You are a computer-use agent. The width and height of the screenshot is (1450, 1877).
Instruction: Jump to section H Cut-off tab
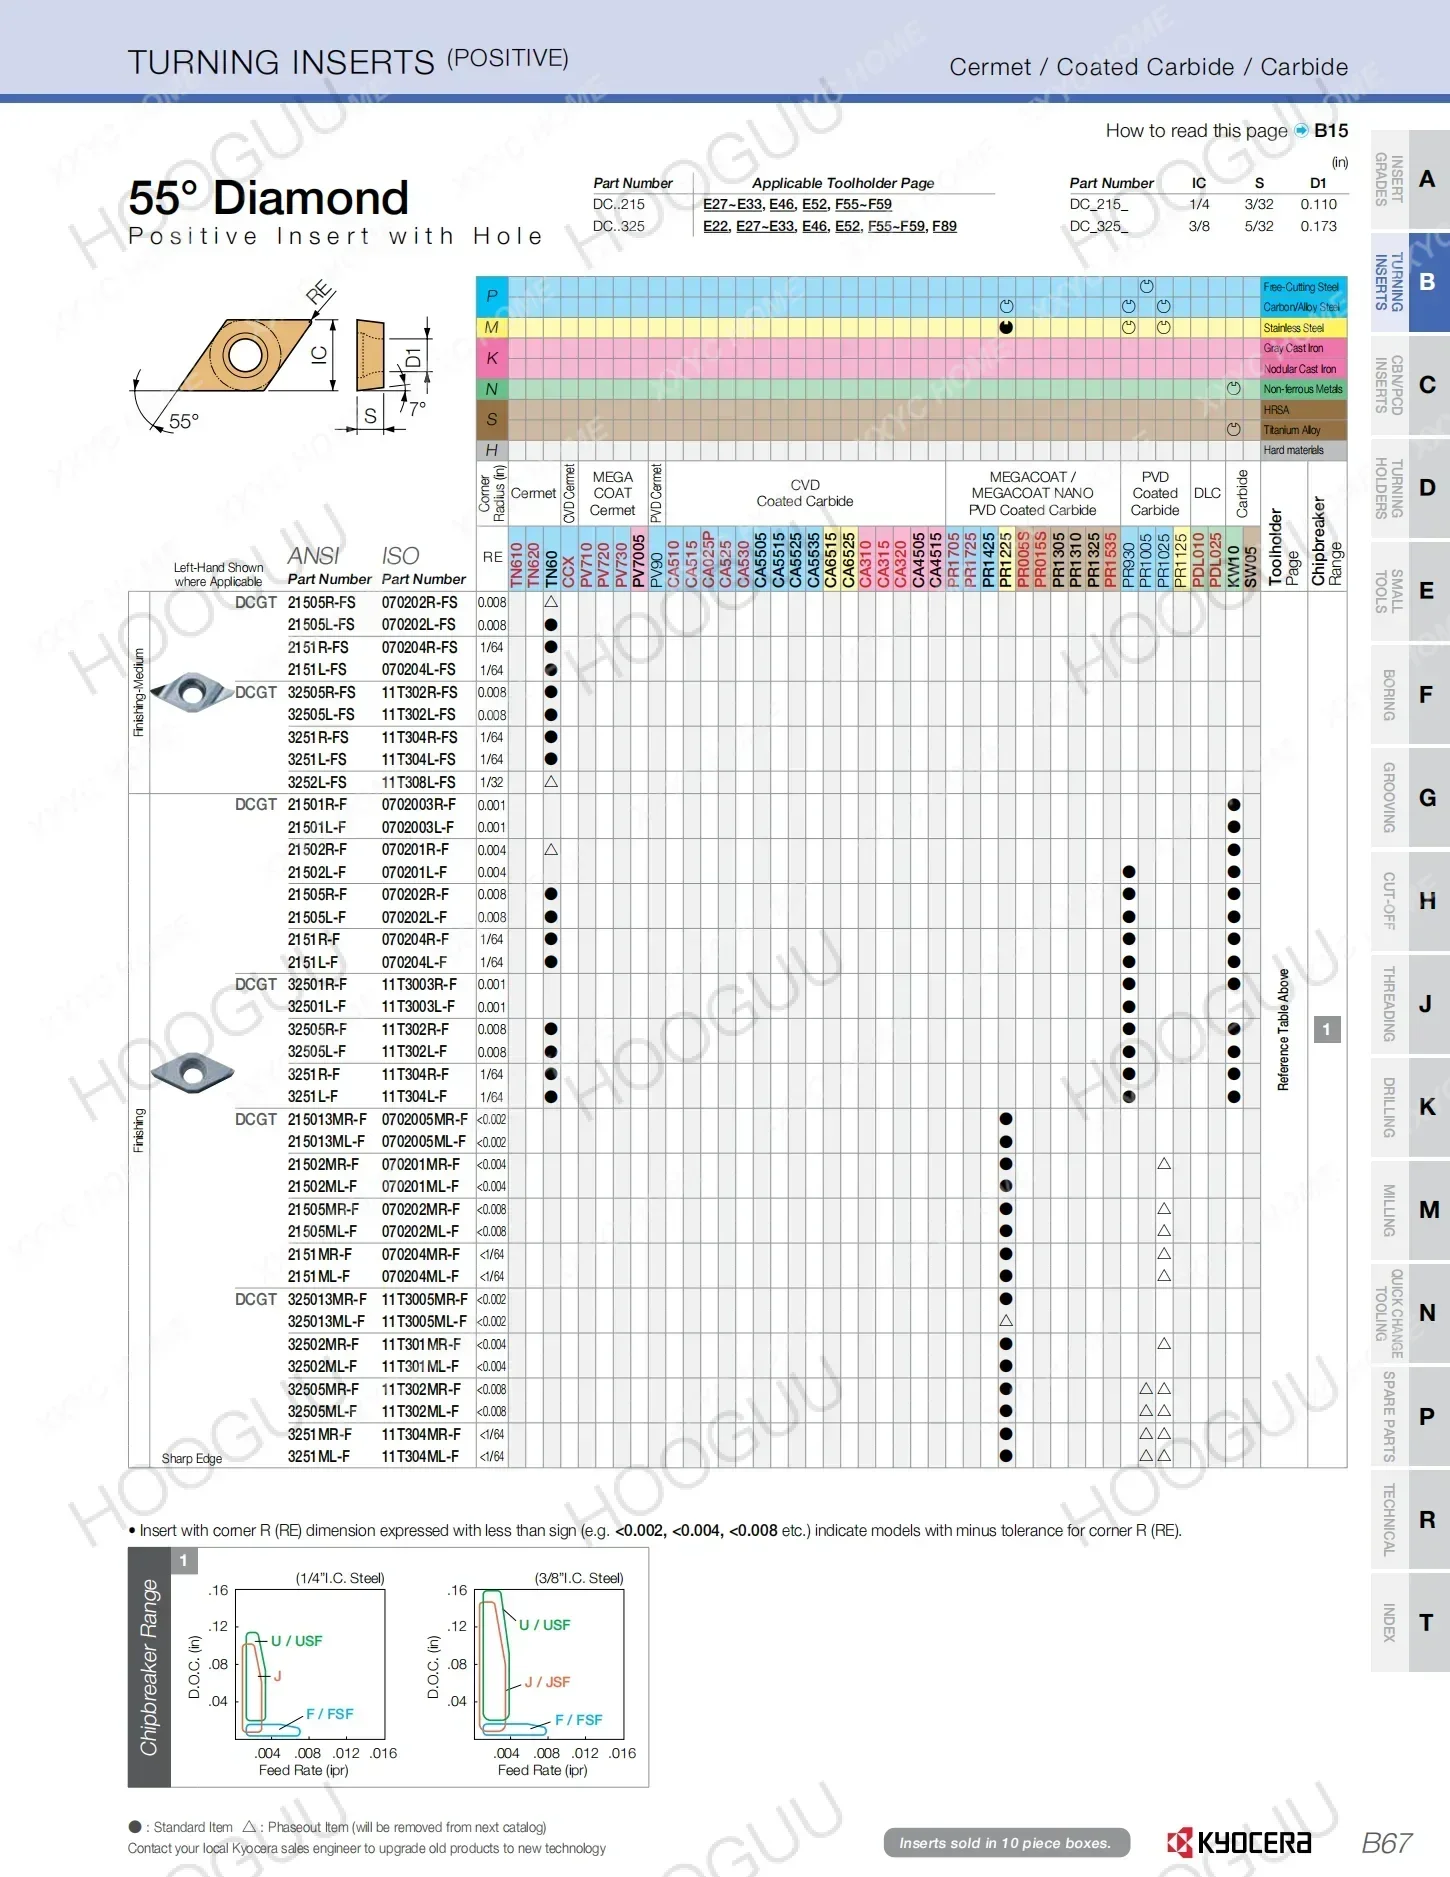1409,901
